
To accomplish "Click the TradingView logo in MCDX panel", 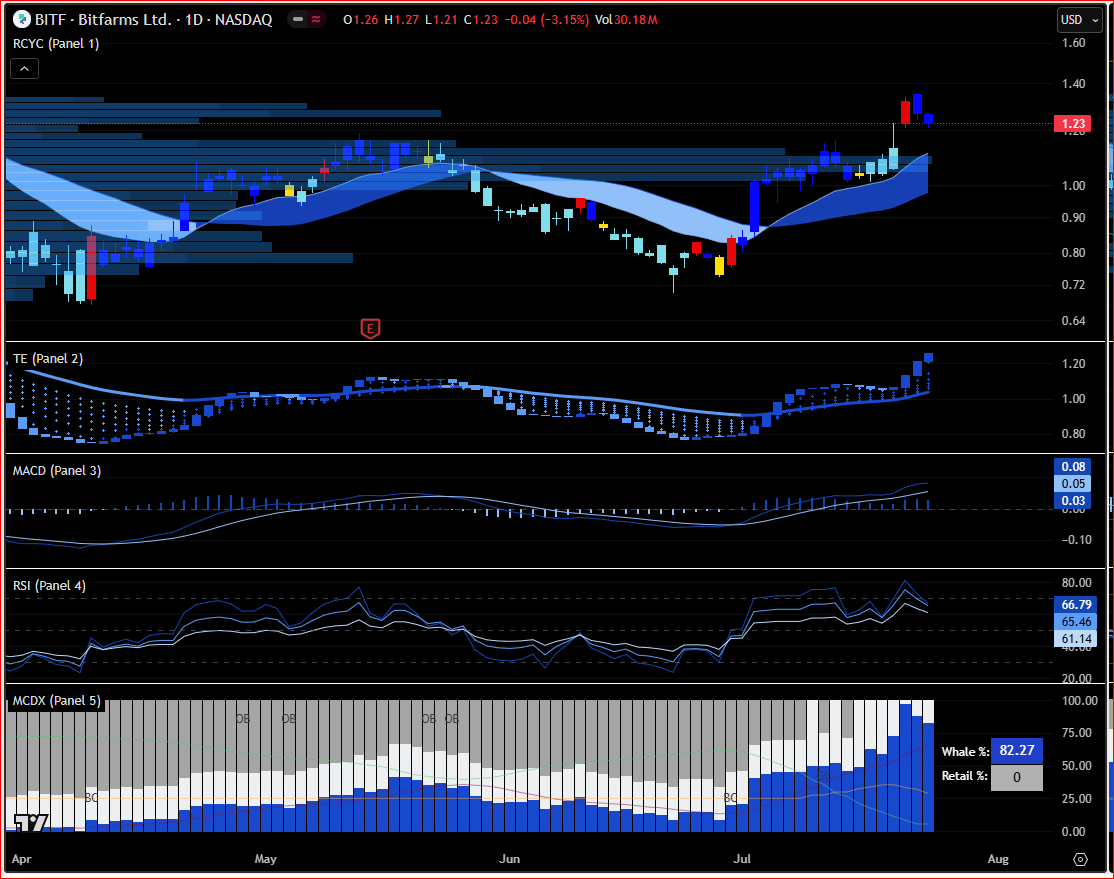I will [31, 823].
